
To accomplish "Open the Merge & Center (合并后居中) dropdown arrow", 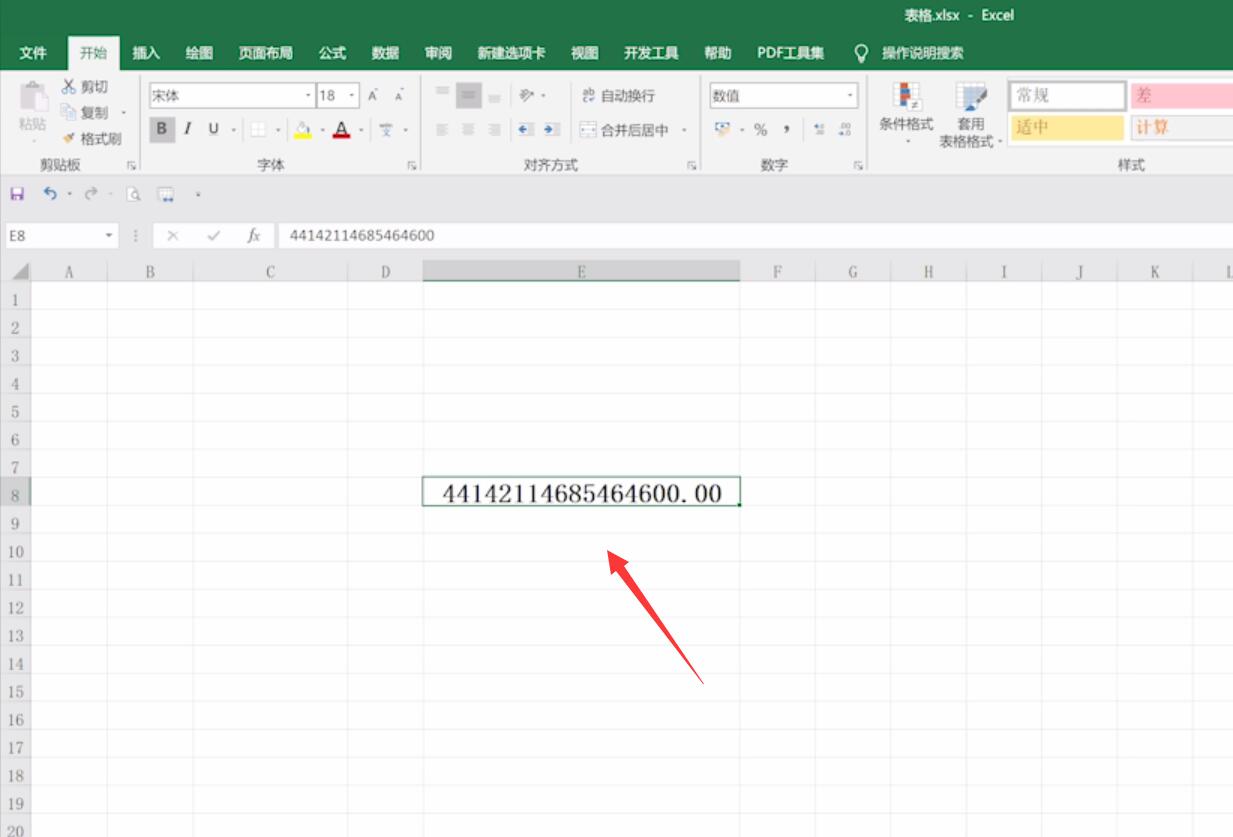I will point(685,130).
